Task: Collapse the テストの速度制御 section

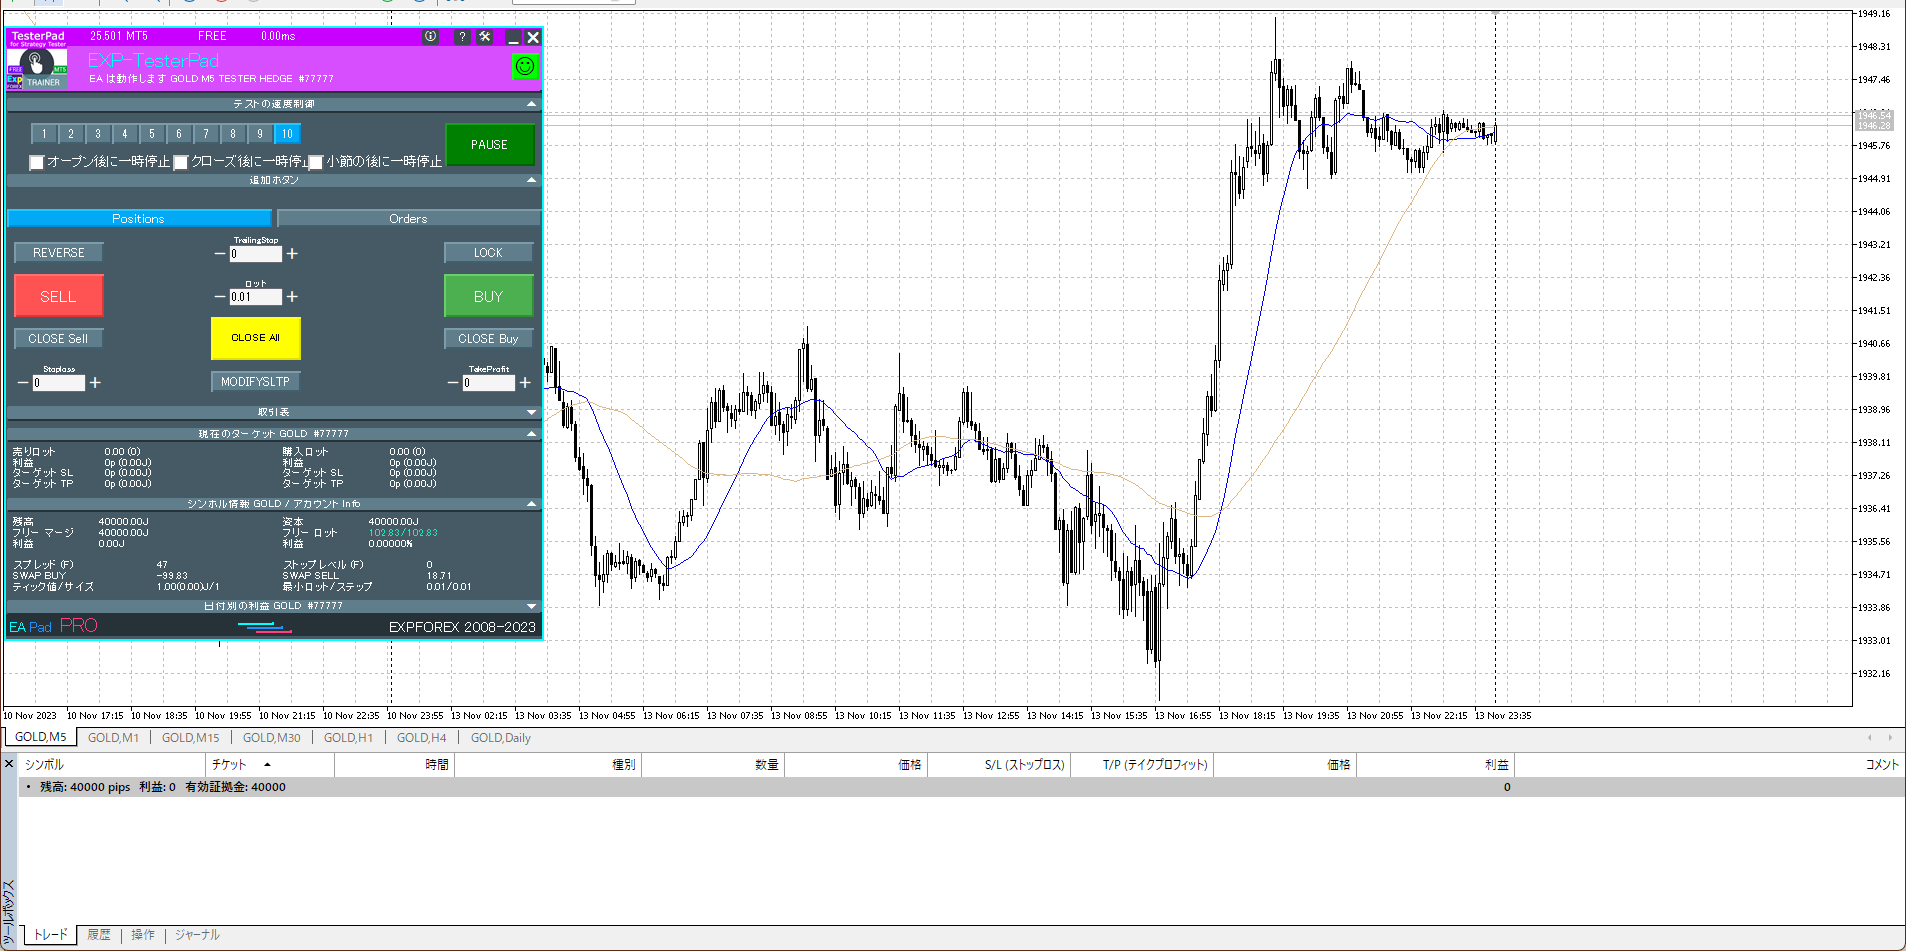Action: (531, 104)
